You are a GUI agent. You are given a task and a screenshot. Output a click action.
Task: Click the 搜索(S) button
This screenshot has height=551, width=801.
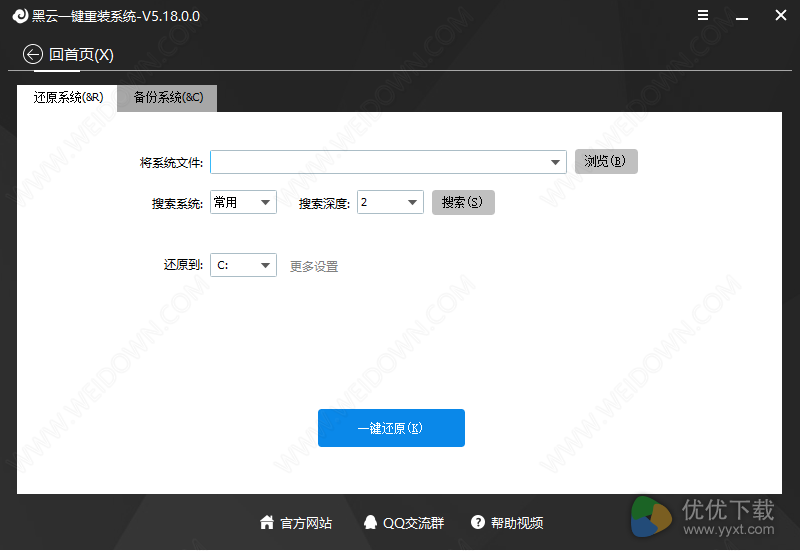463,202
